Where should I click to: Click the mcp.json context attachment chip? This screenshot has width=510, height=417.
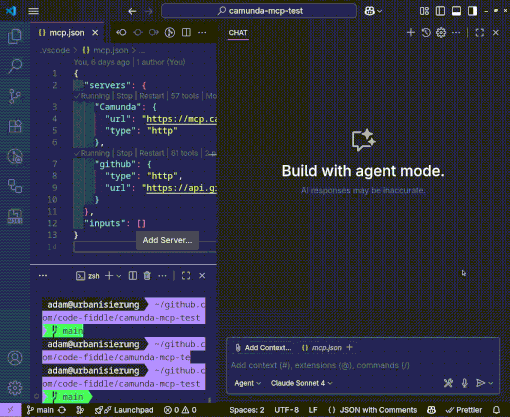[x=322, y=348]
